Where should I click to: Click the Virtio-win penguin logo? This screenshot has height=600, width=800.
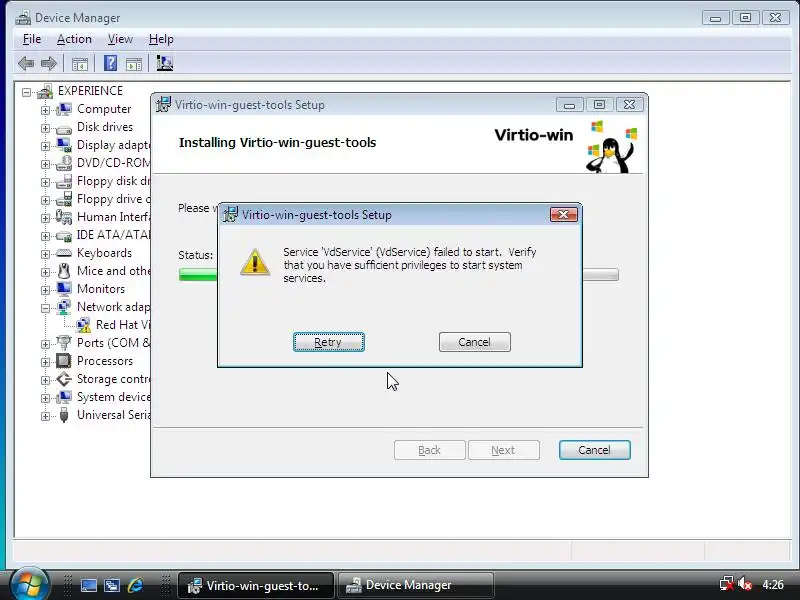click(x=611, y=146)
